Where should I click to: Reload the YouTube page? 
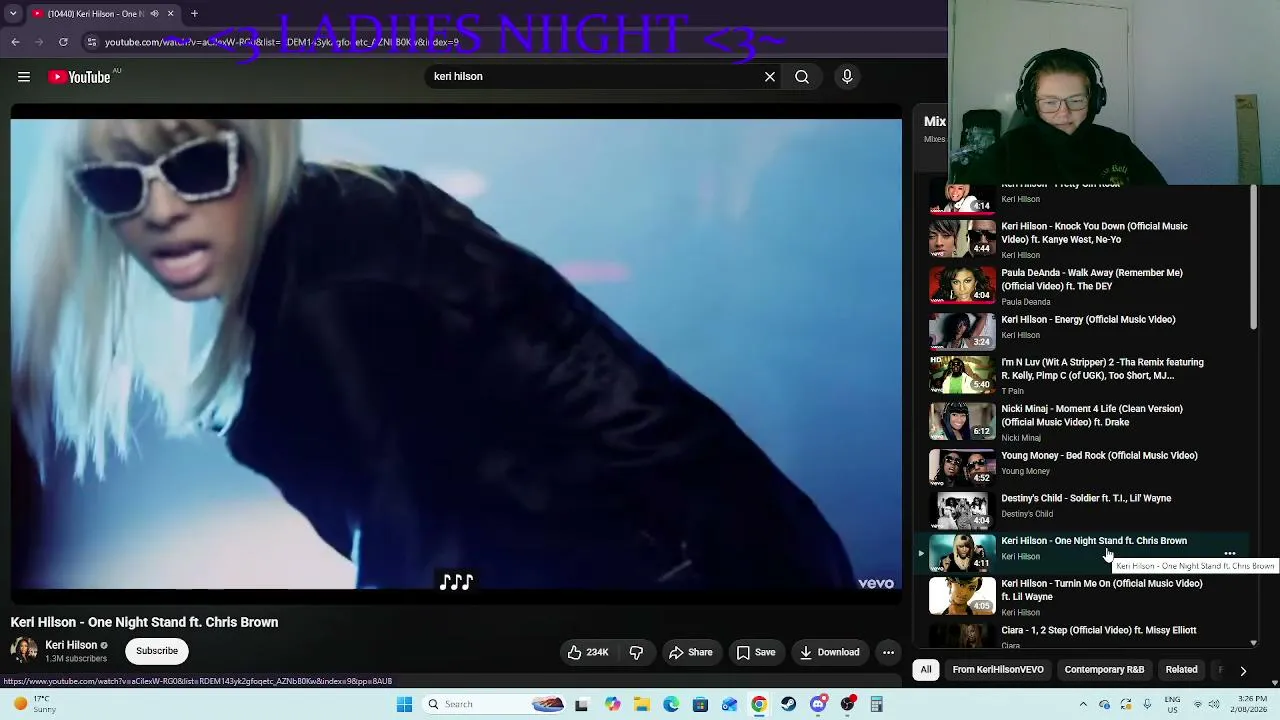click(63, 42)
